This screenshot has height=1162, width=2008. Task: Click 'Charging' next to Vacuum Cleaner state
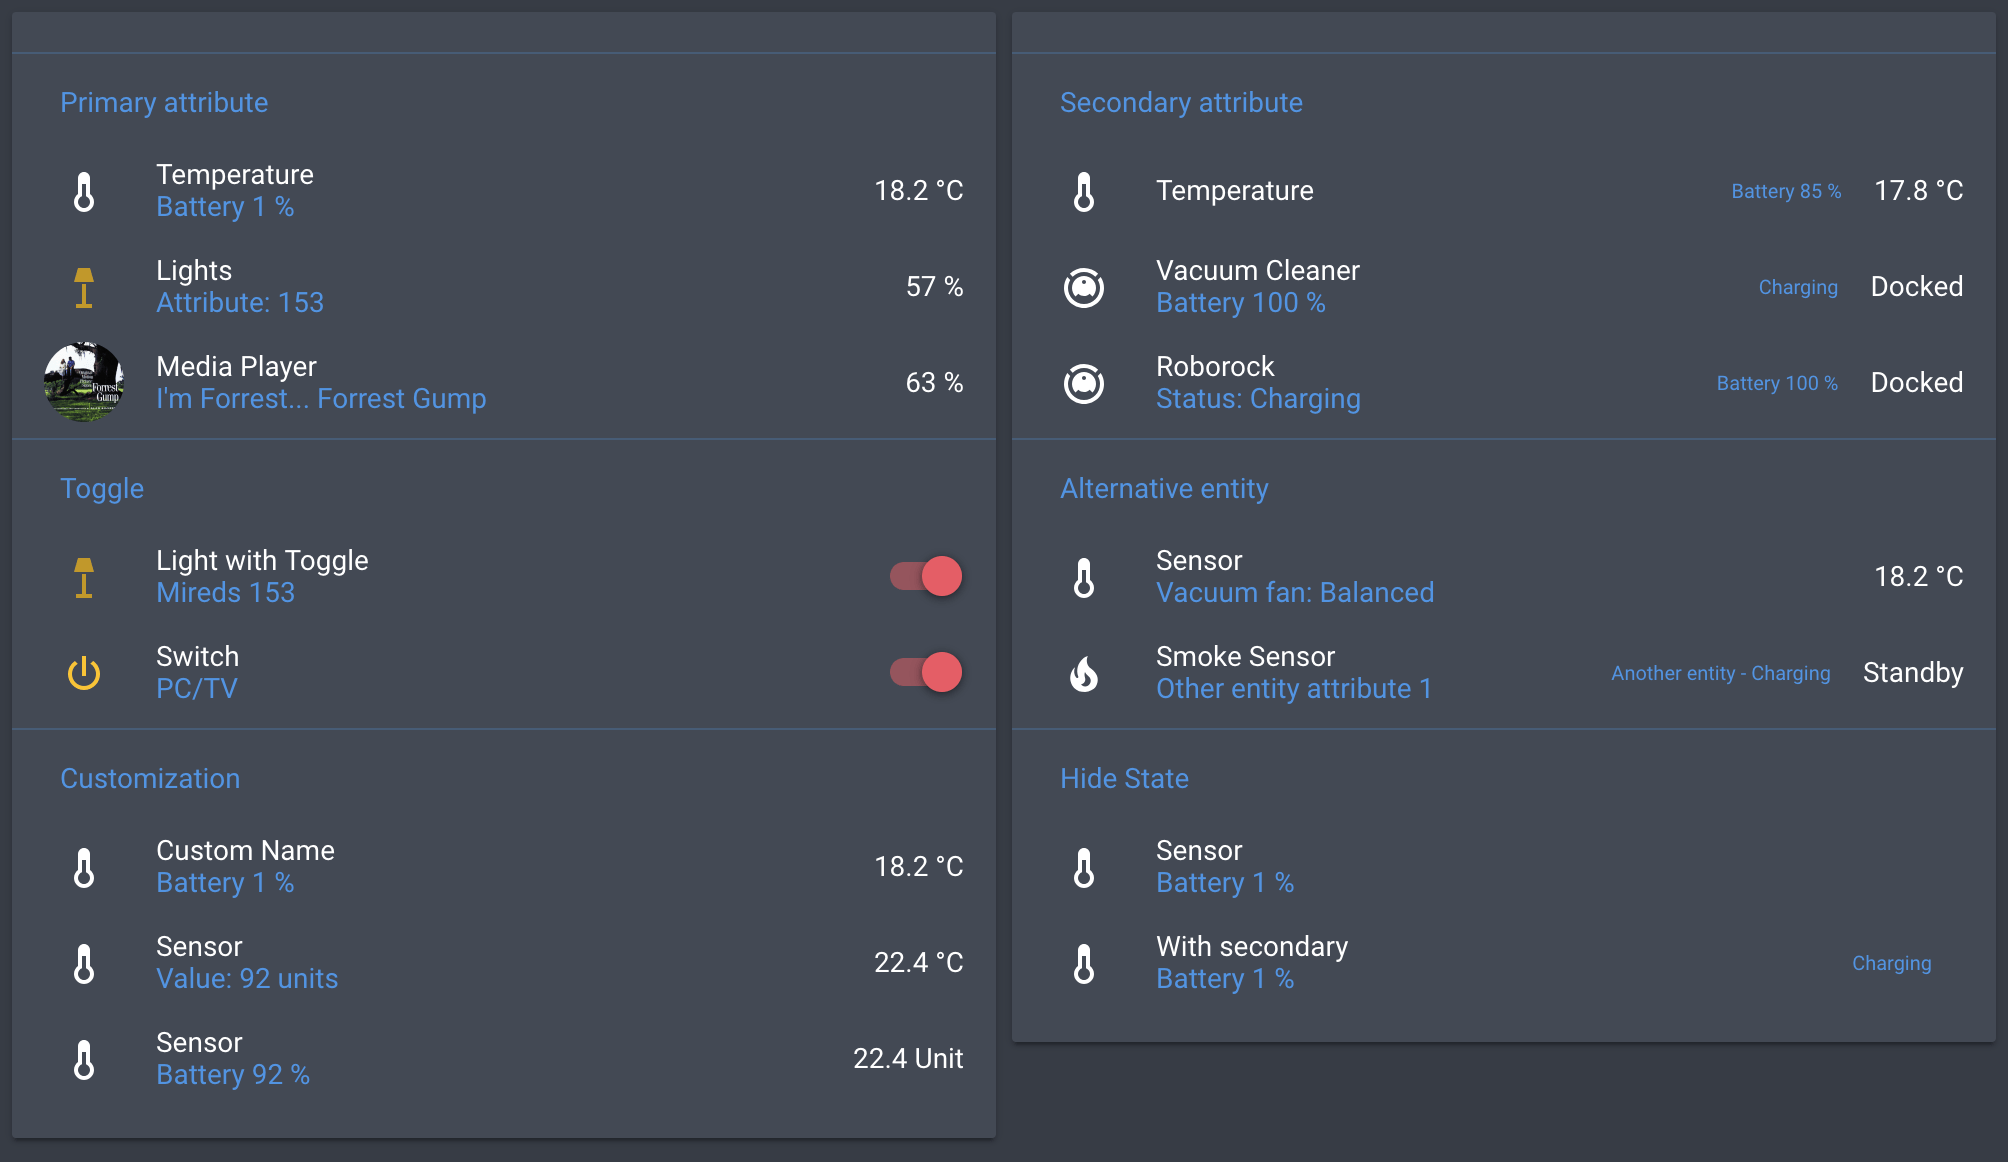(1797, 287)
